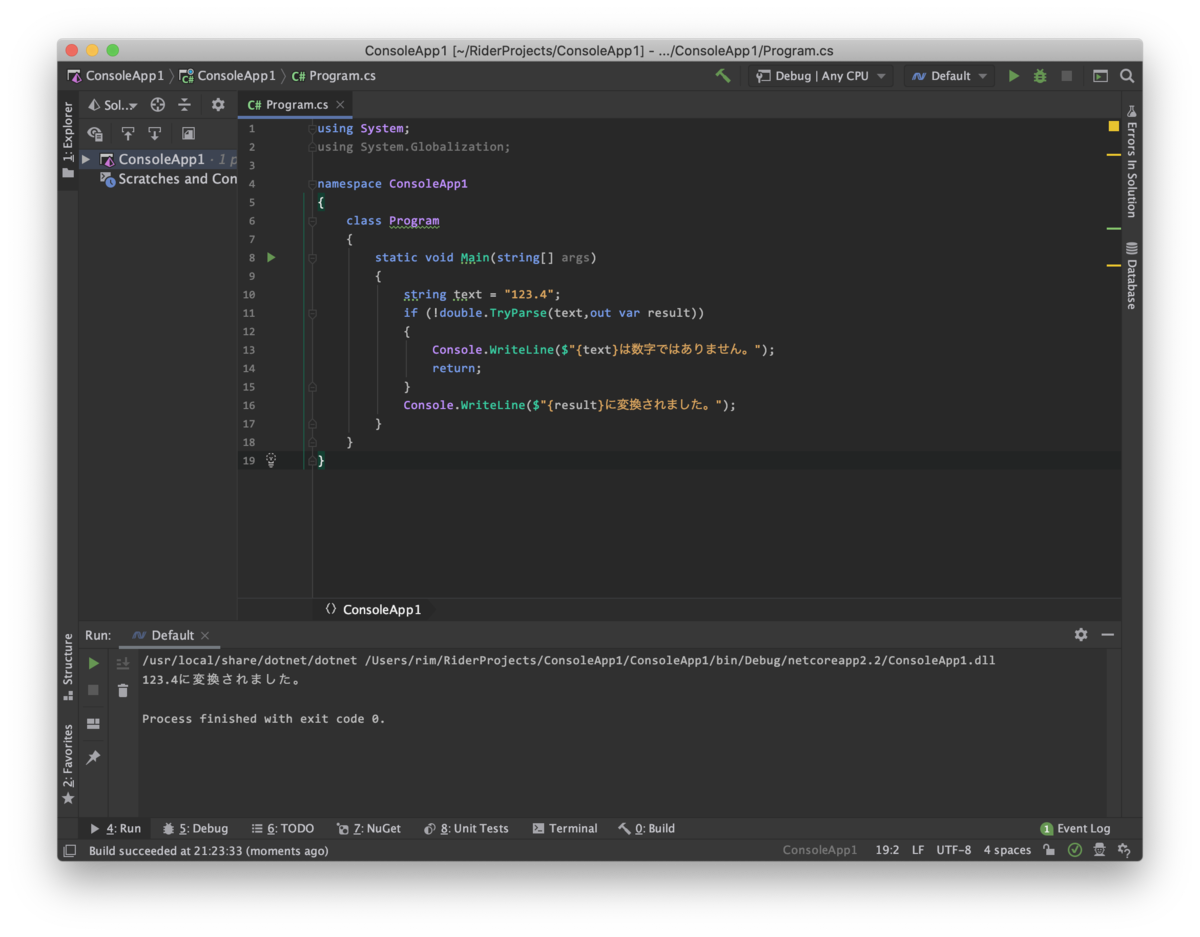The width and height of the screenshot is (1200, 937).
Task: Open the 7: NuGet tool window tab
Action: pos(369,828)
